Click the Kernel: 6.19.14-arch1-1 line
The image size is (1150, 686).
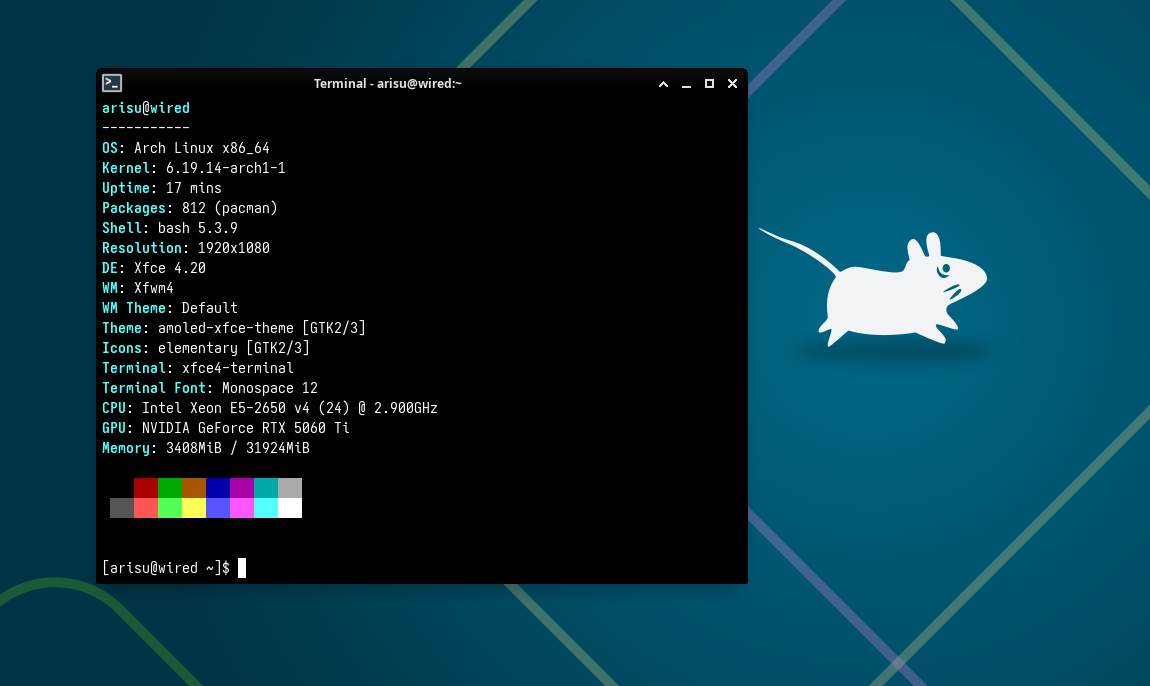coord(194,168)
